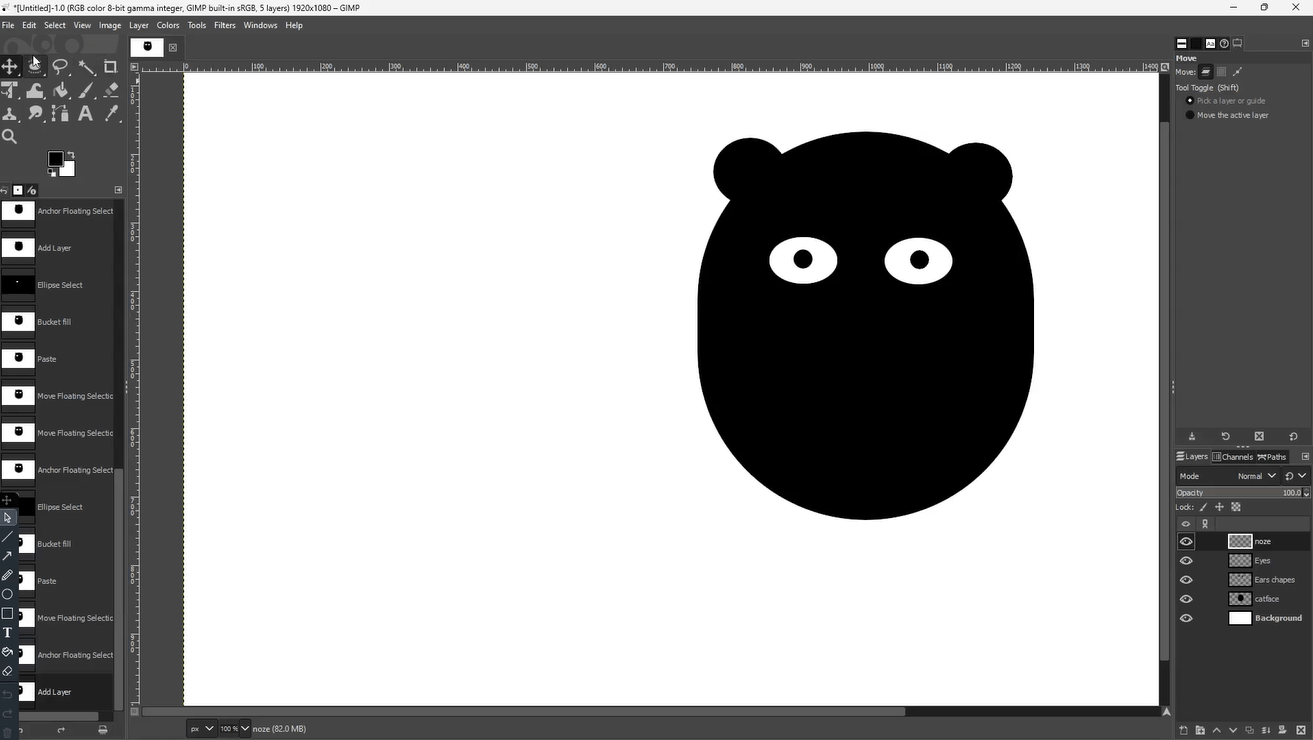Image resolution: width=1313 pixels, height=740 pixels.
Task: Save tool preset icon in Tool Options
Action: 1192,436
